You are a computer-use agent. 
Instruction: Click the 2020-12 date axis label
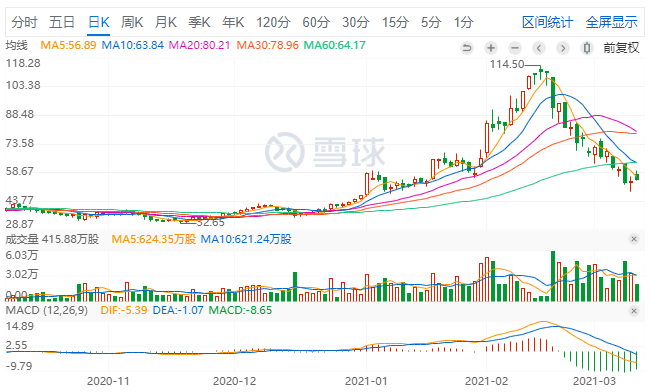[234, 381]
